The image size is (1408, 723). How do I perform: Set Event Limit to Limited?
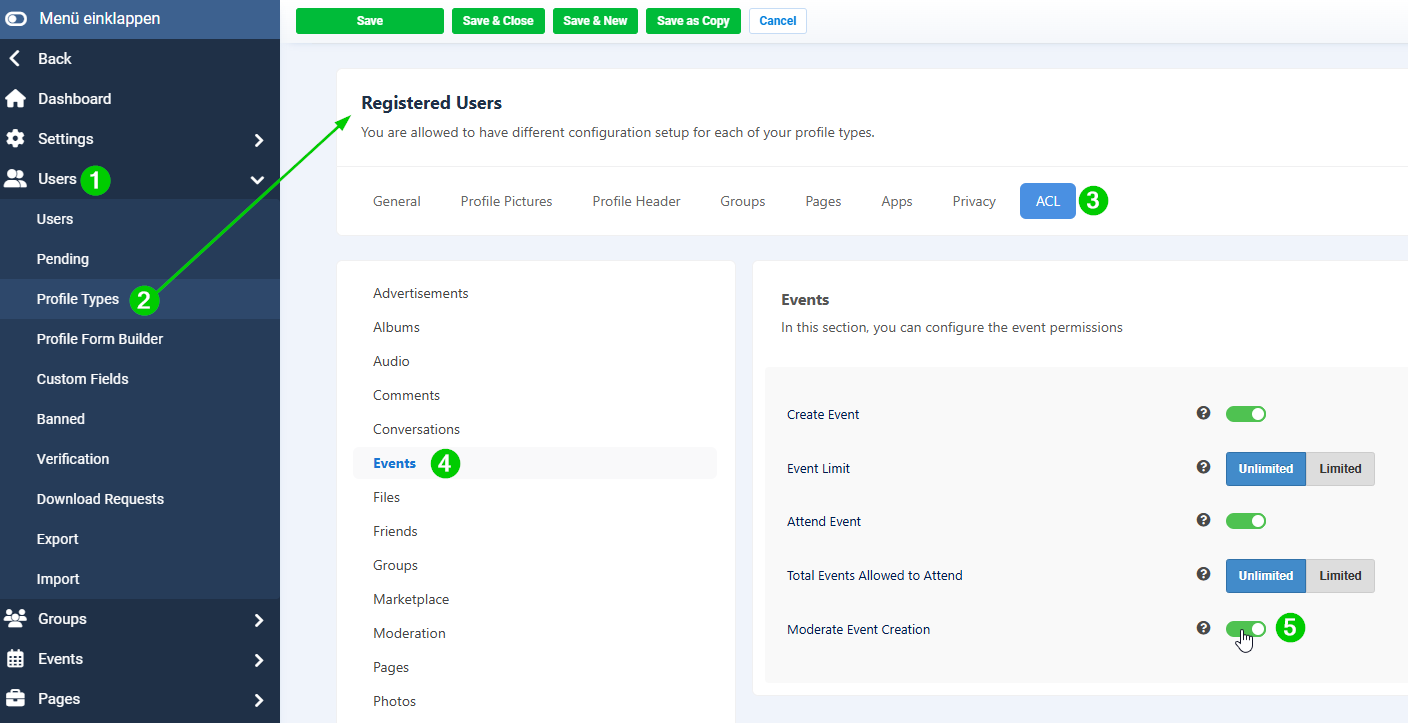(1340, 468)
